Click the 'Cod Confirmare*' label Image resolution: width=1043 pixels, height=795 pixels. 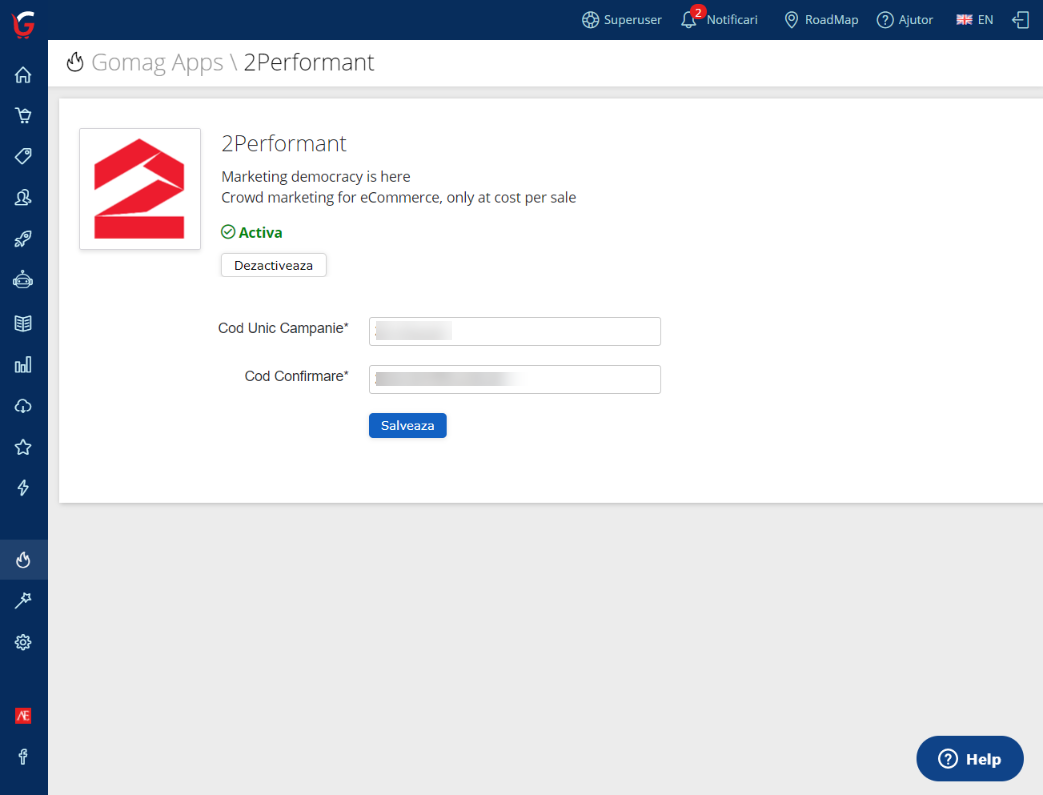tap(297, 377)
